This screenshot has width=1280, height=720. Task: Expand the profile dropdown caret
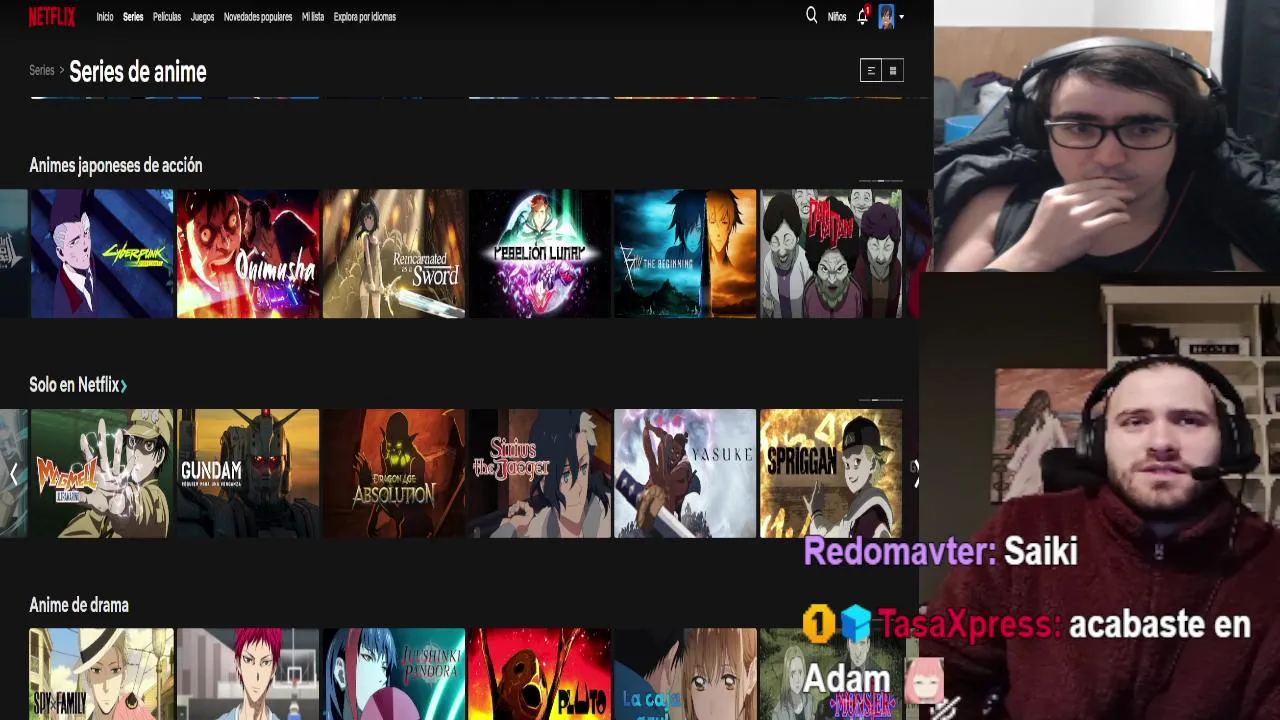[901, 17]
